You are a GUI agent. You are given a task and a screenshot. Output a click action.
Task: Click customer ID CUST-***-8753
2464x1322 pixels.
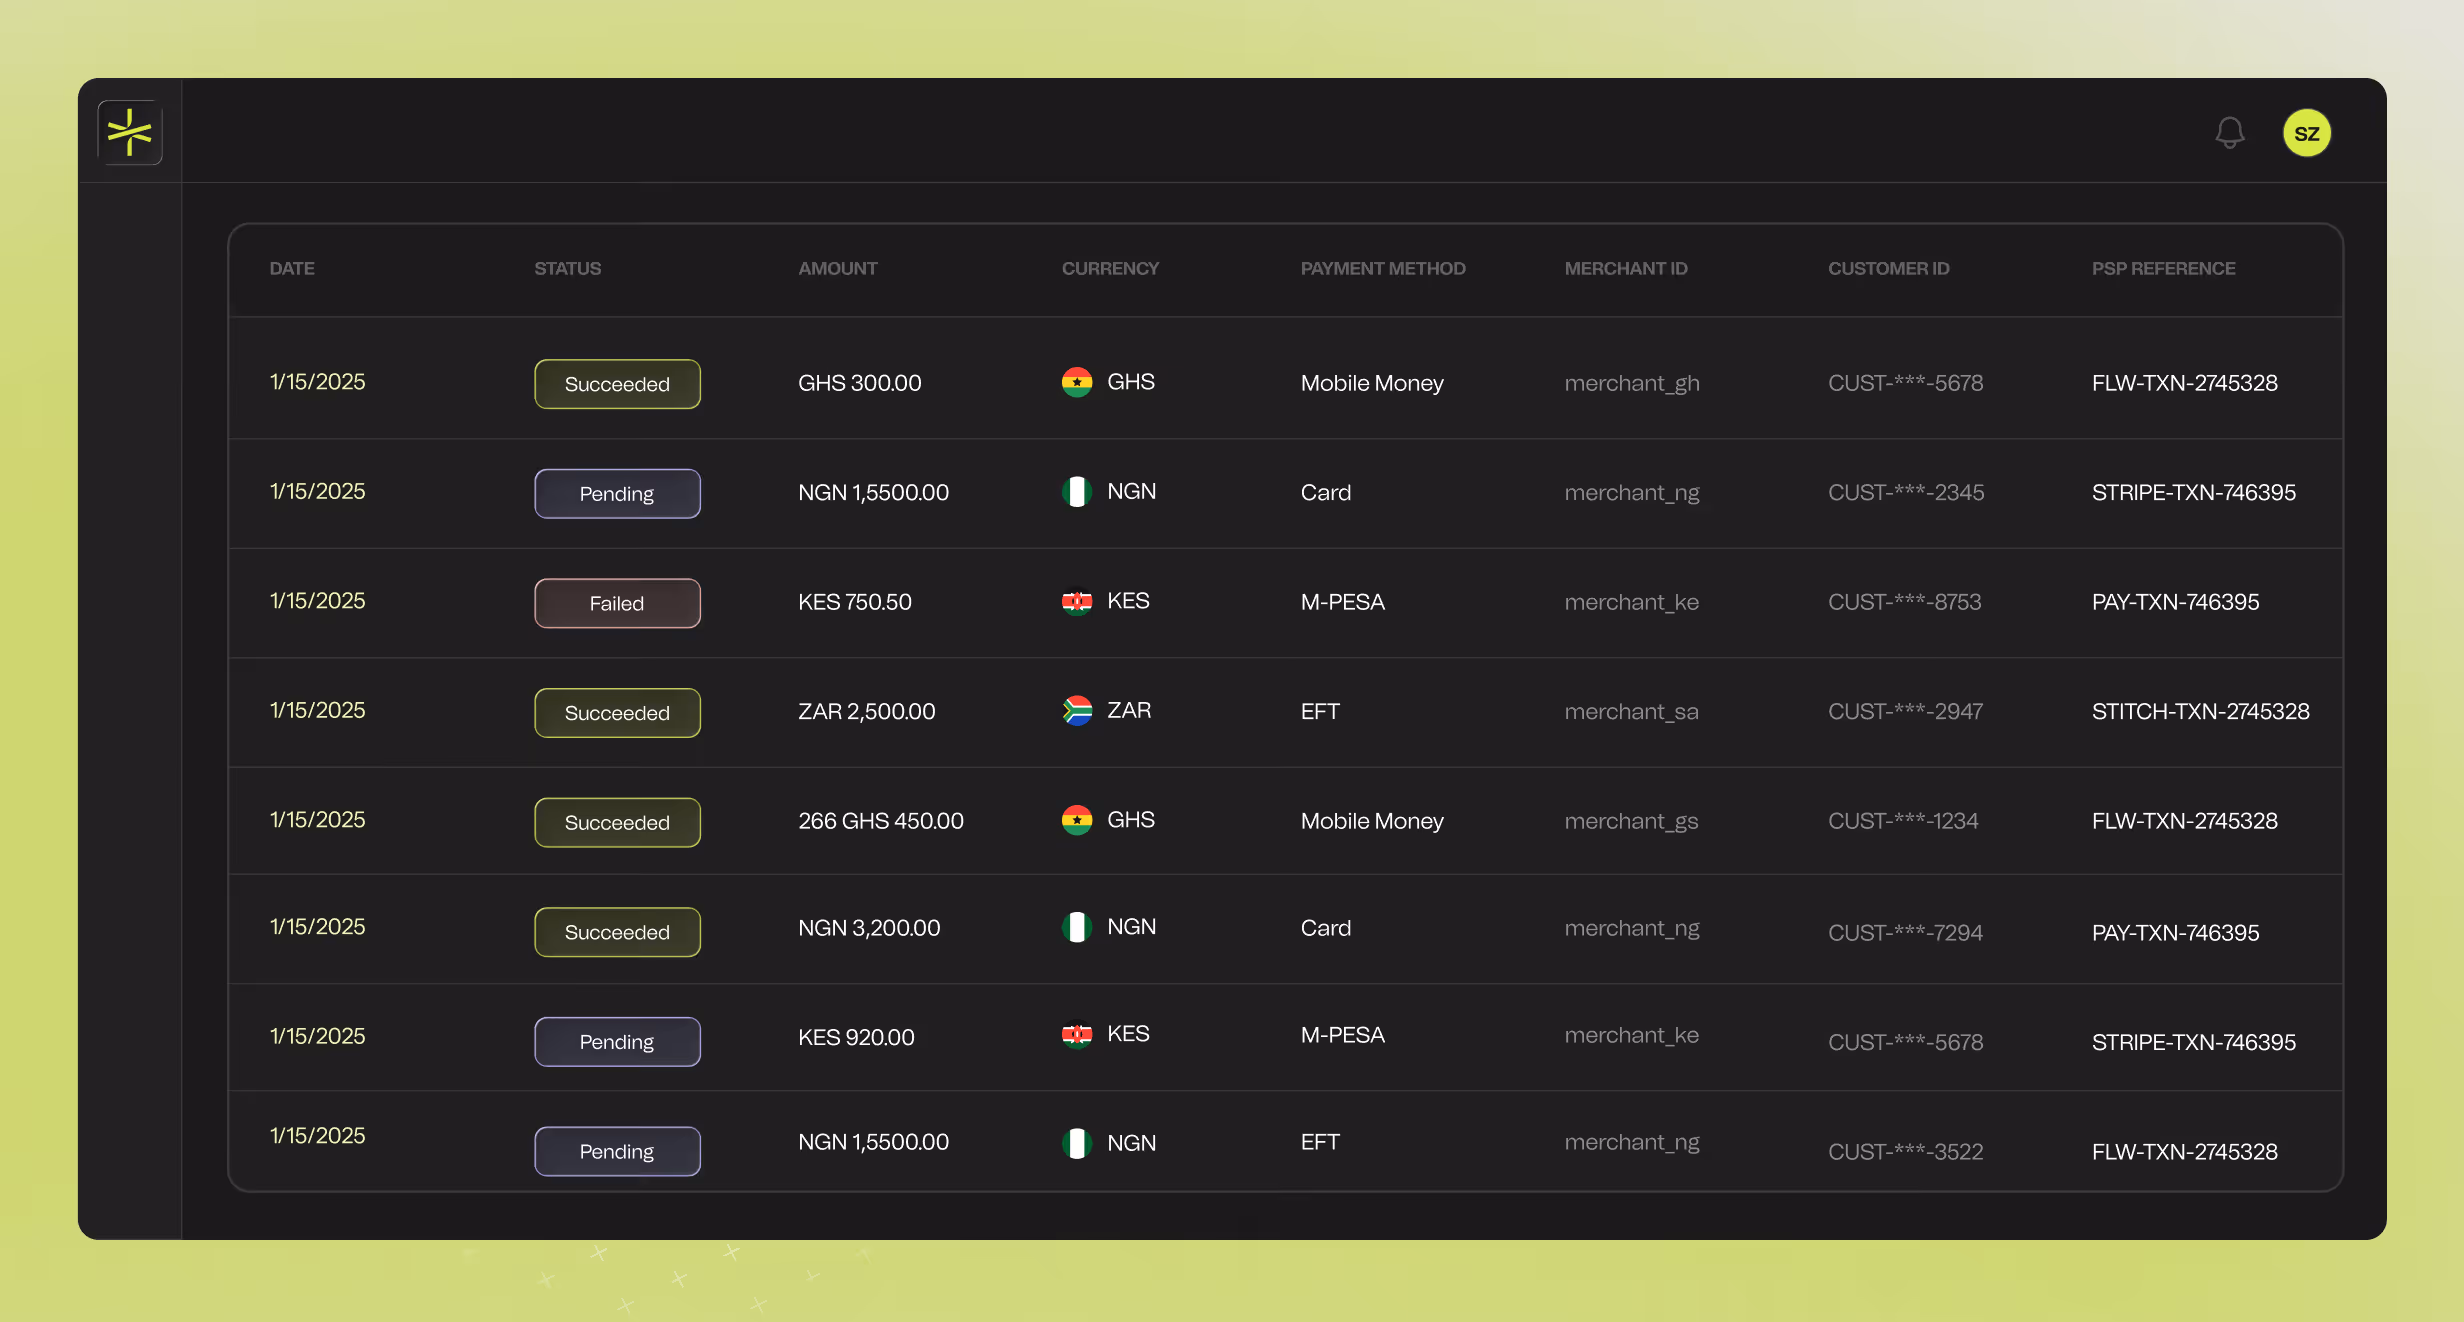[x=1904, y=601]
